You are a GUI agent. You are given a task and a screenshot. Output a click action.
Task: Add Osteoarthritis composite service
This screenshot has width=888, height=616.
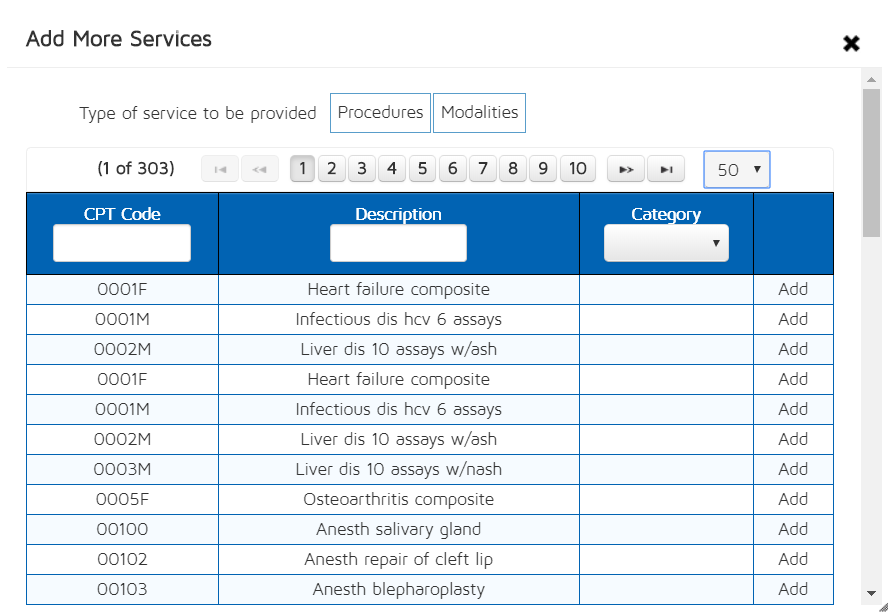792,499
